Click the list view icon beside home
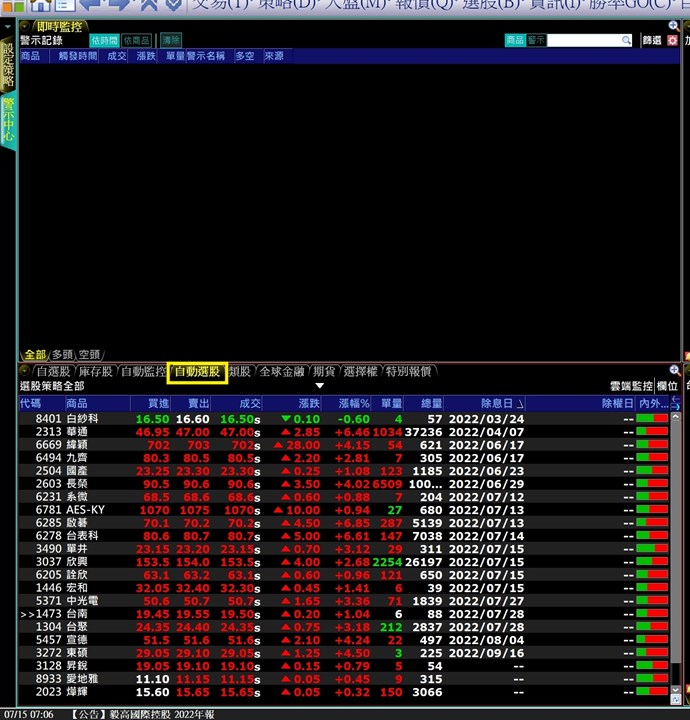Screen dimensions: 690x720 pyautogui.click(x=65, y=6)
